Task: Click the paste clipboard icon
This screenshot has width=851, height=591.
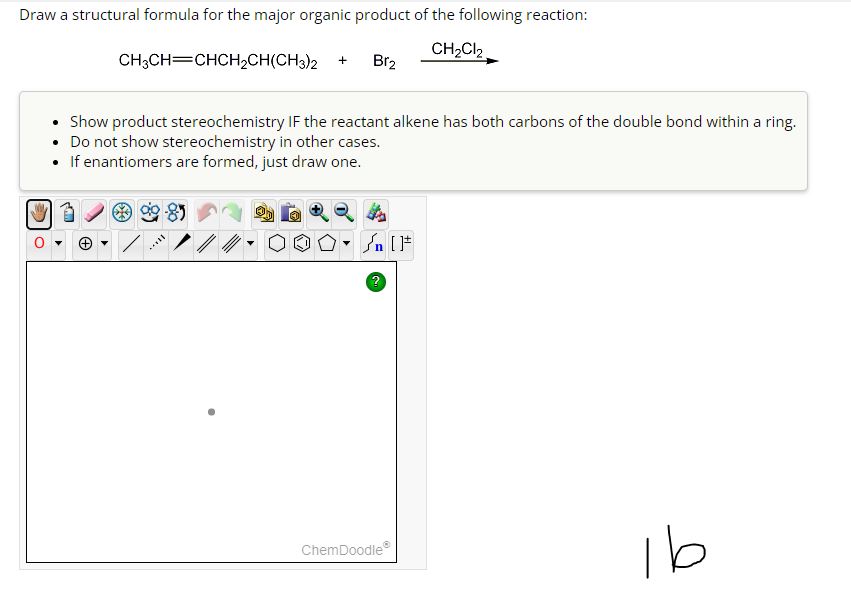Action: click(x=291, y=213)
